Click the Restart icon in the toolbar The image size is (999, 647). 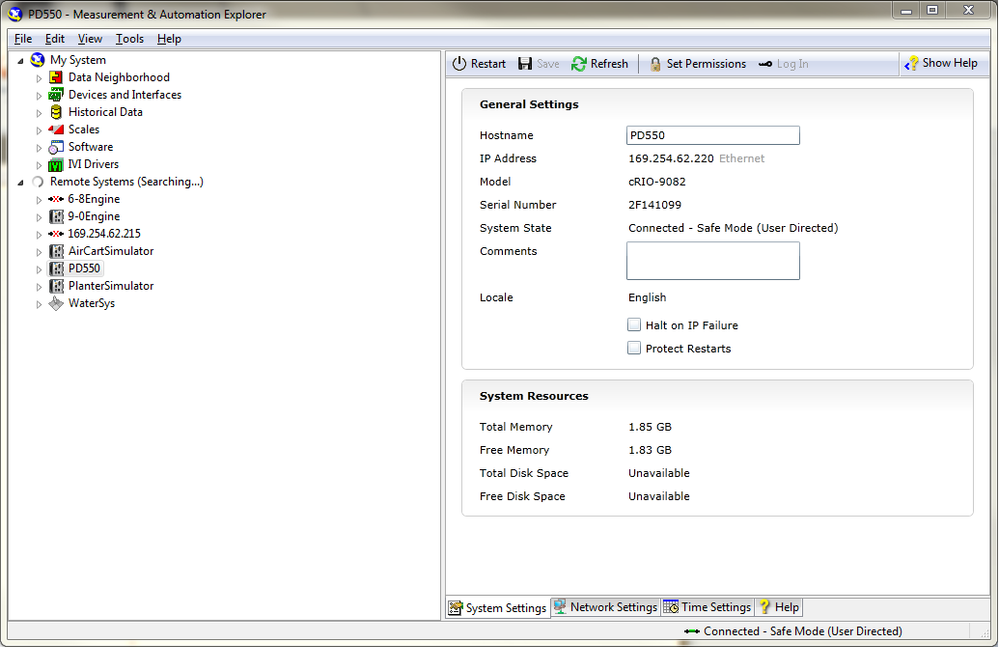[458, 63]
